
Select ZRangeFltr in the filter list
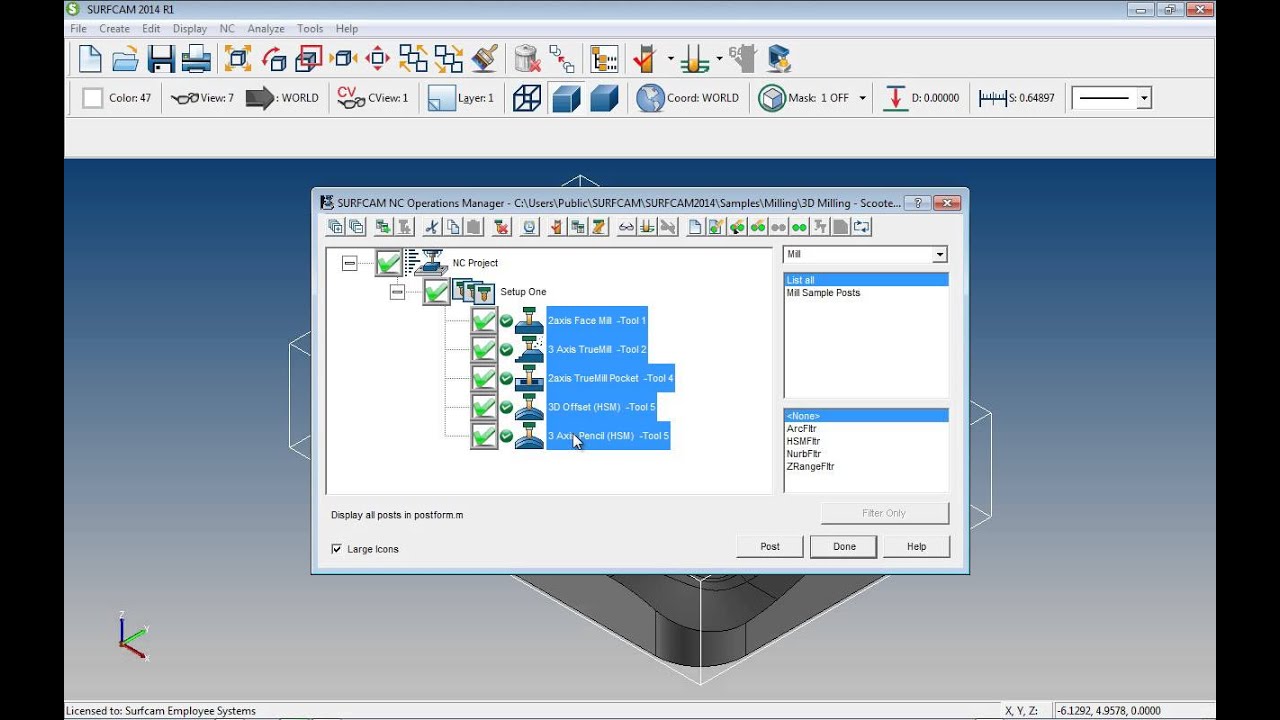pos(866,466)
